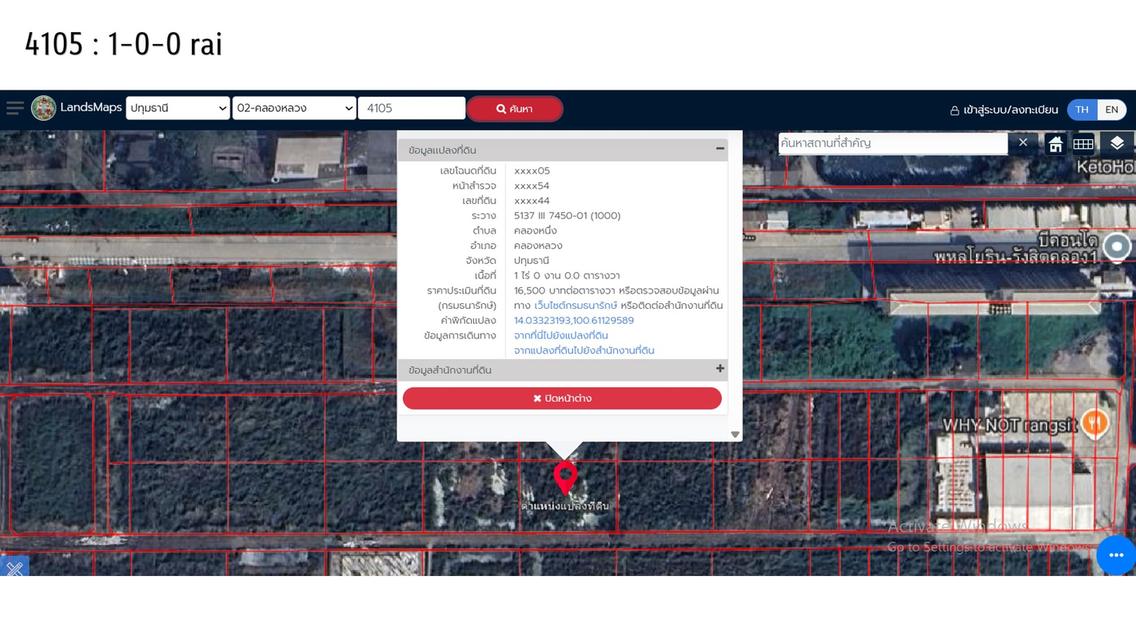Open the grid table icon on the map toolbar
The image size is (1136, 640).
tap(1083, 144)
